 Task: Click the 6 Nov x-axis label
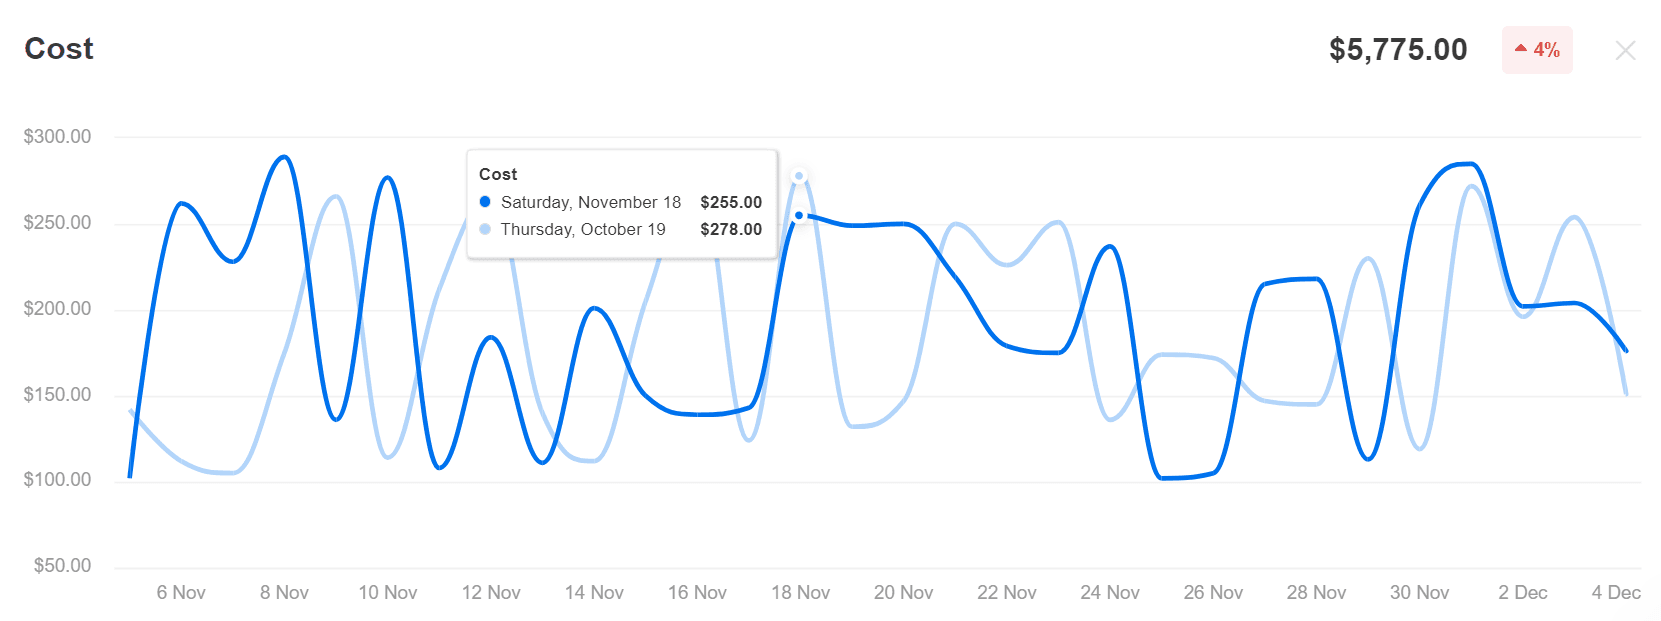pyautogui.click(x=181, y=592)
